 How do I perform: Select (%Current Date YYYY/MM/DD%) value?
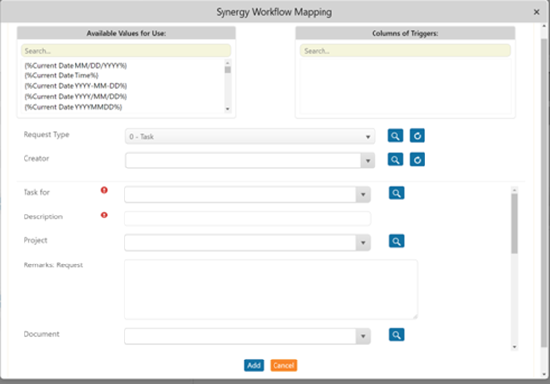click(x=76, y=96)
